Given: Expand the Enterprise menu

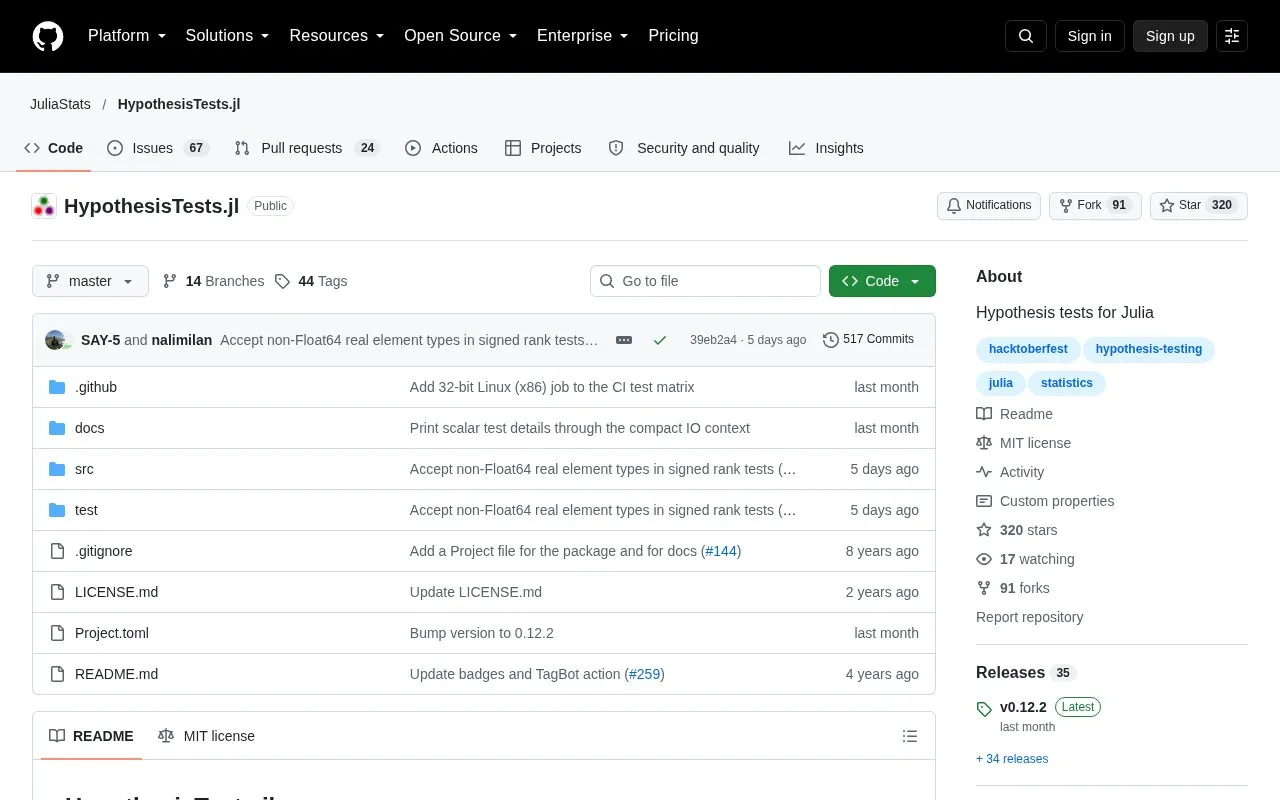Looking at the screenshot, I should coord(583,36).
